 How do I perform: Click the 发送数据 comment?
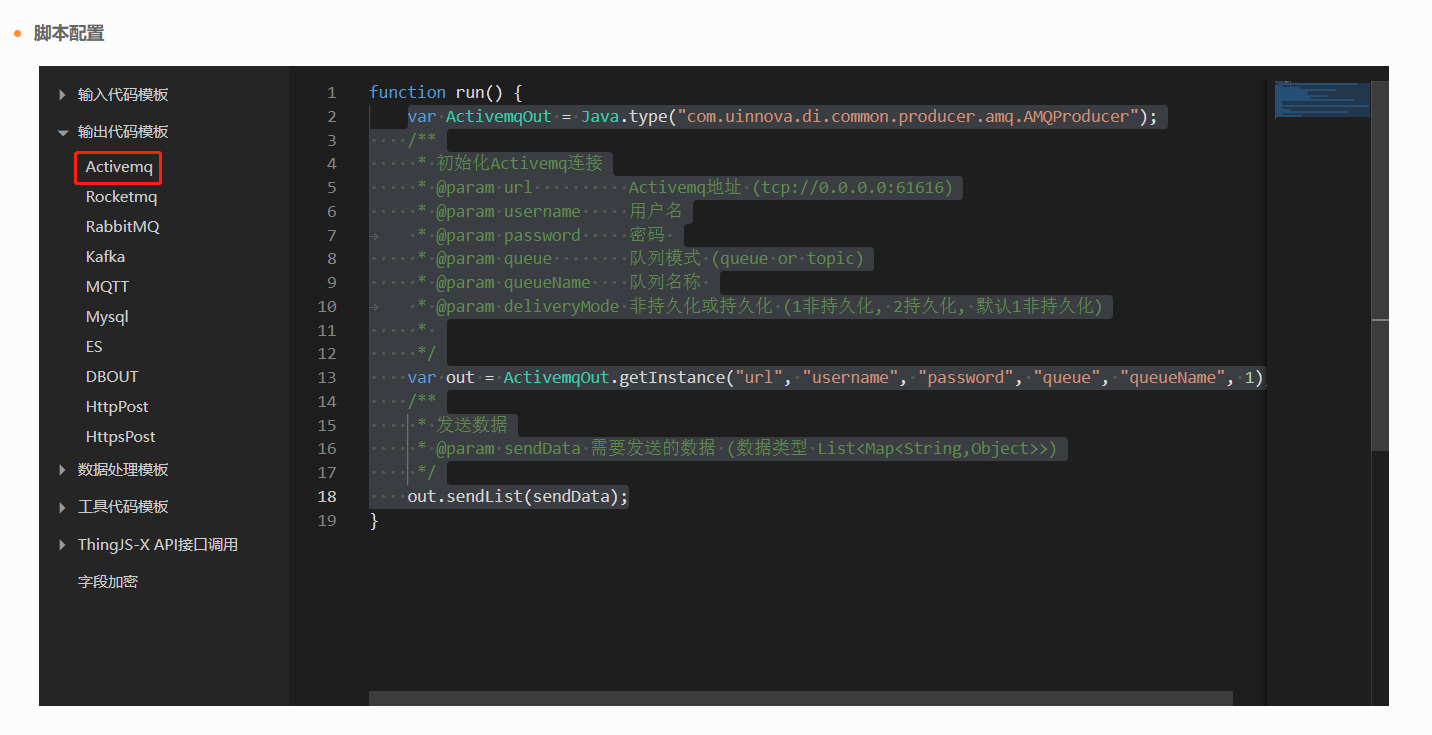472,425
